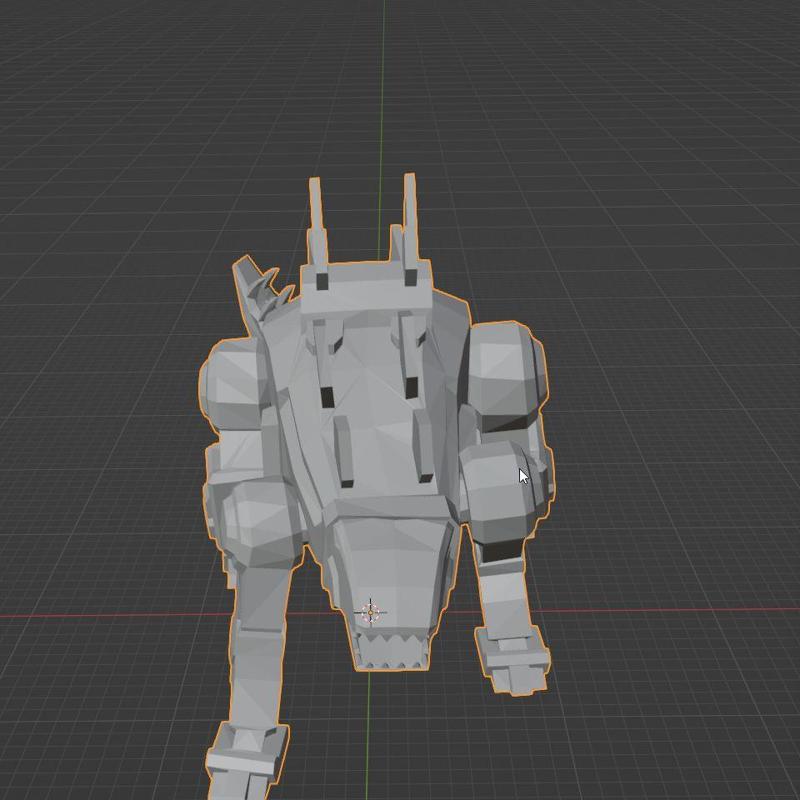Click the robot's small right foot
This screenshot has height=800, width=800.
(x=513, y=660)
